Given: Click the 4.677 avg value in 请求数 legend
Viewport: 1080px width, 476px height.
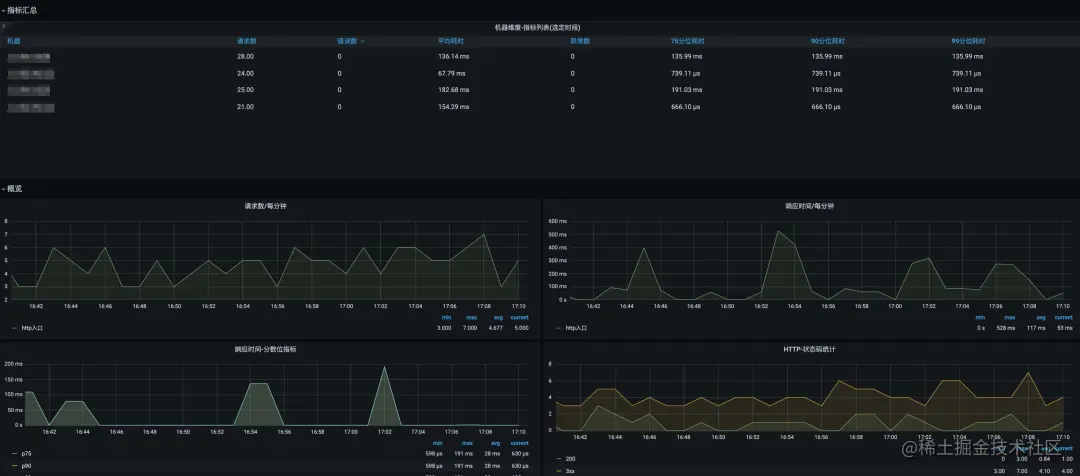Looking at the screenshot, I should [496, 329].
